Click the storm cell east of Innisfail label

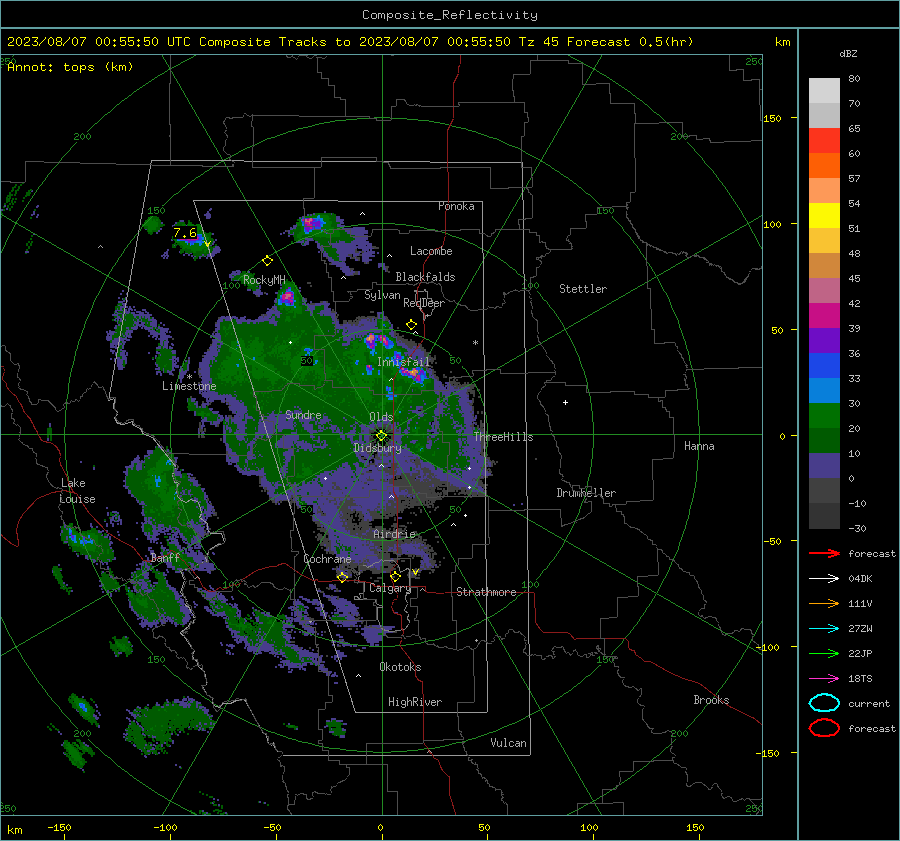[414, 375]
